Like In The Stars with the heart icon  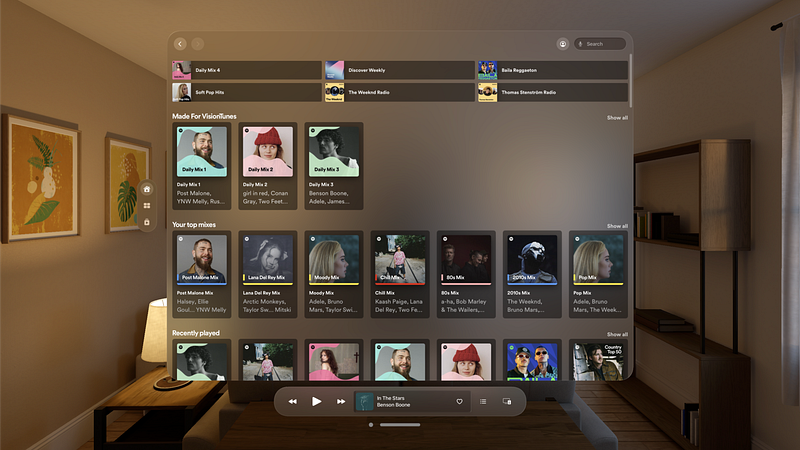tap(459, 402)
